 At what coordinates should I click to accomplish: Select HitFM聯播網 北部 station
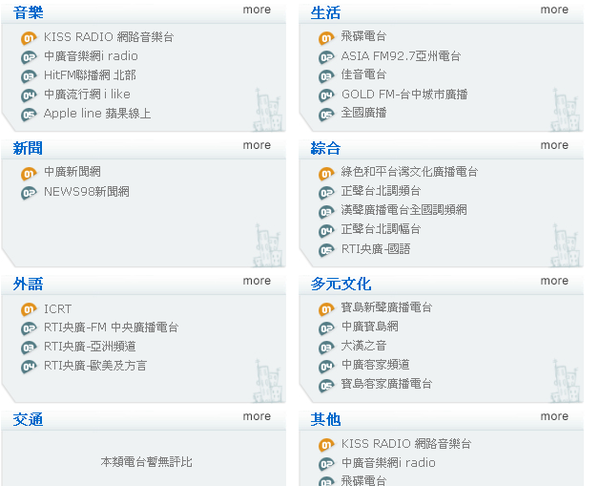click(x=90, y=75)
